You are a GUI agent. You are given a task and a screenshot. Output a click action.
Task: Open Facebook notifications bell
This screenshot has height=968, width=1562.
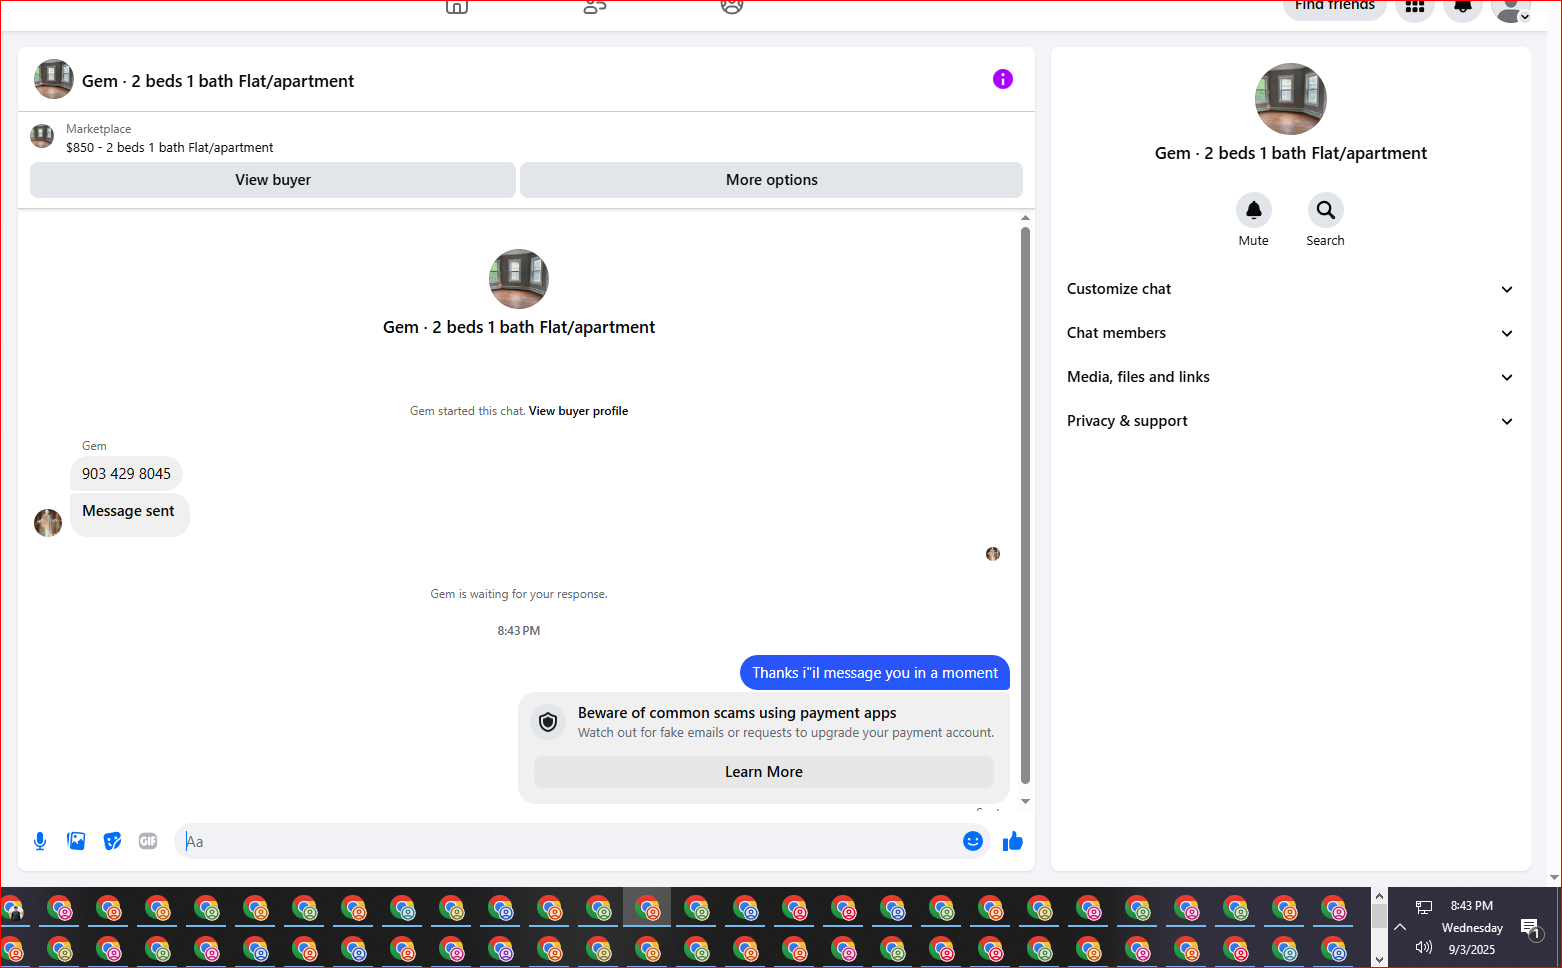coord(1463,7)
